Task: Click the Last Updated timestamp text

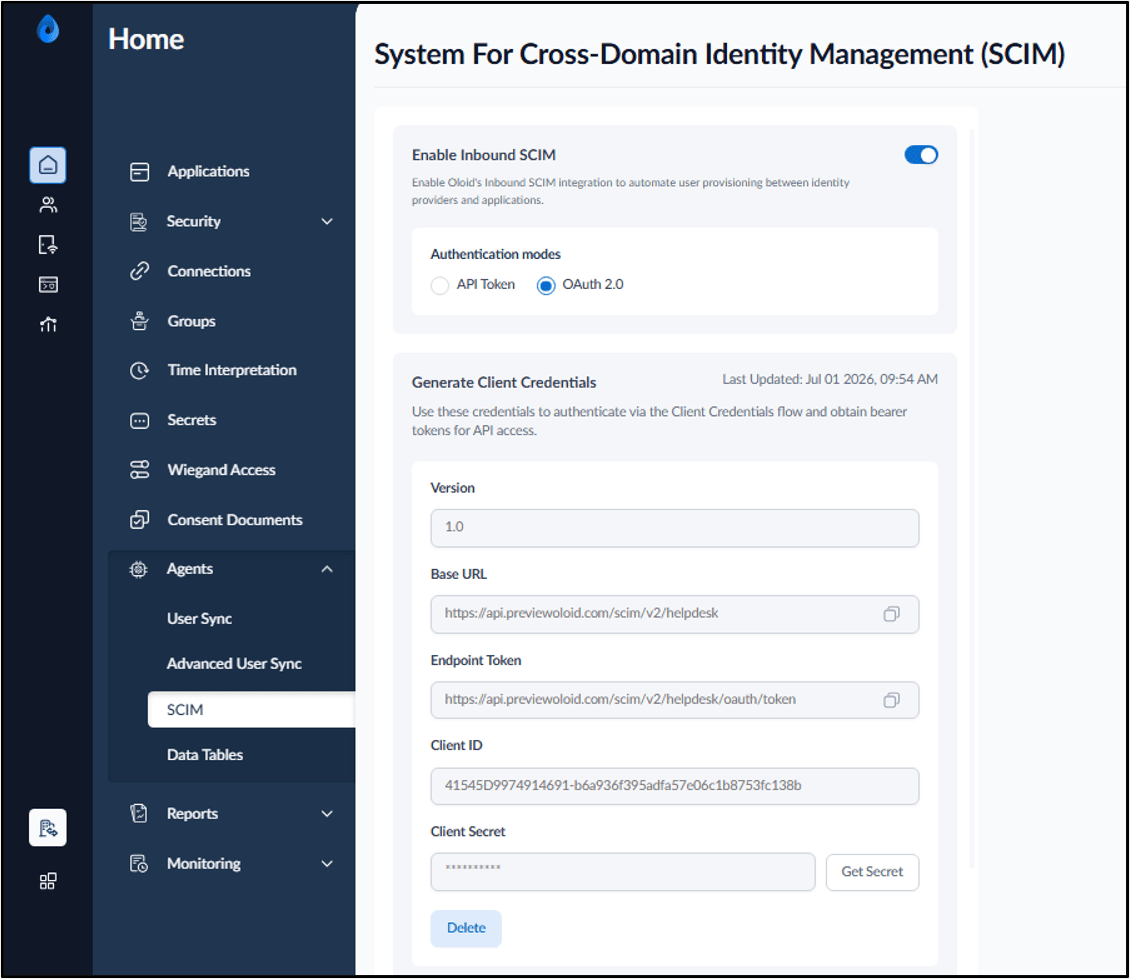Action: click(x=829, y=379)
